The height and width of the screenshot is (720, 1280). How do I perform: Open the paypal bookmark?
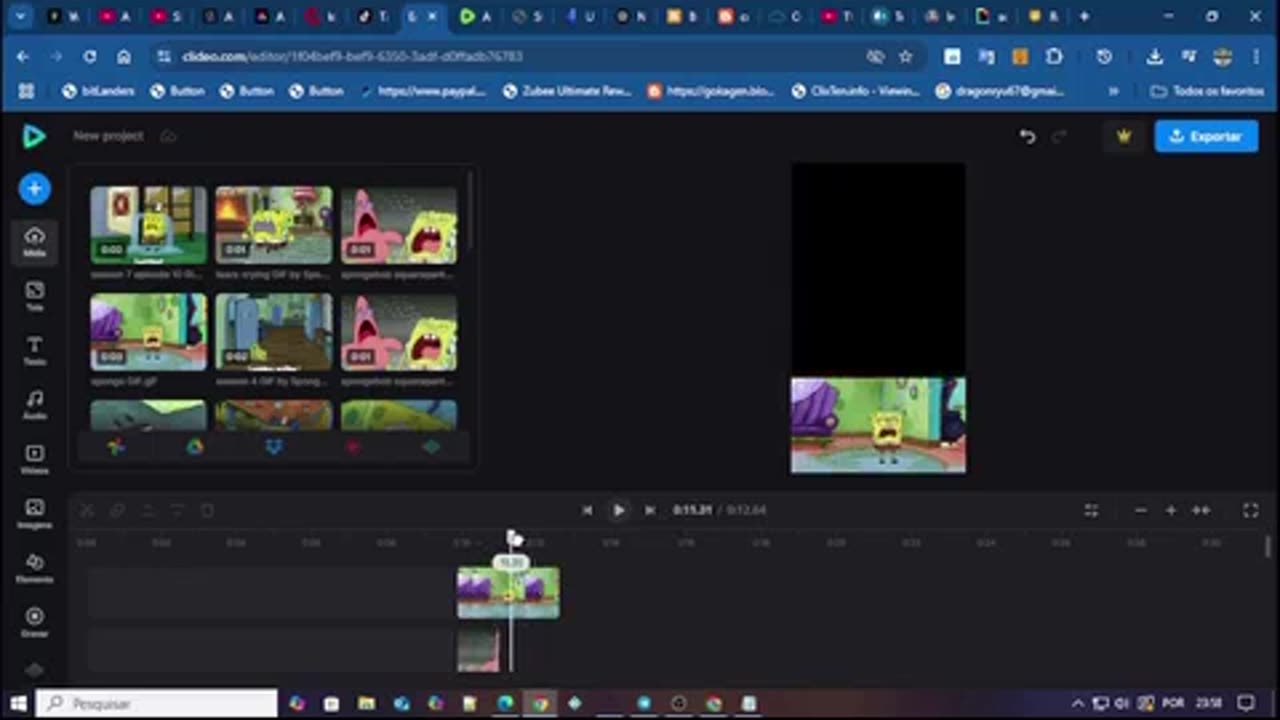422,91
